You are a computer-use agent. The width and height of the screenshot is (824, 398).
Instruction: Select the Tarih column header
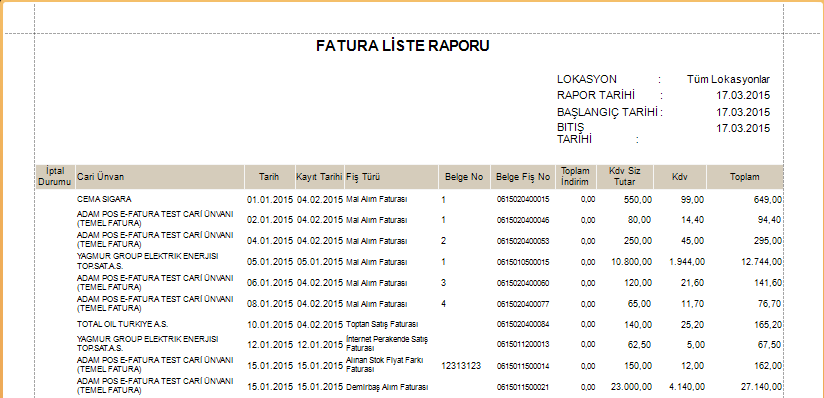click(269, 177)
